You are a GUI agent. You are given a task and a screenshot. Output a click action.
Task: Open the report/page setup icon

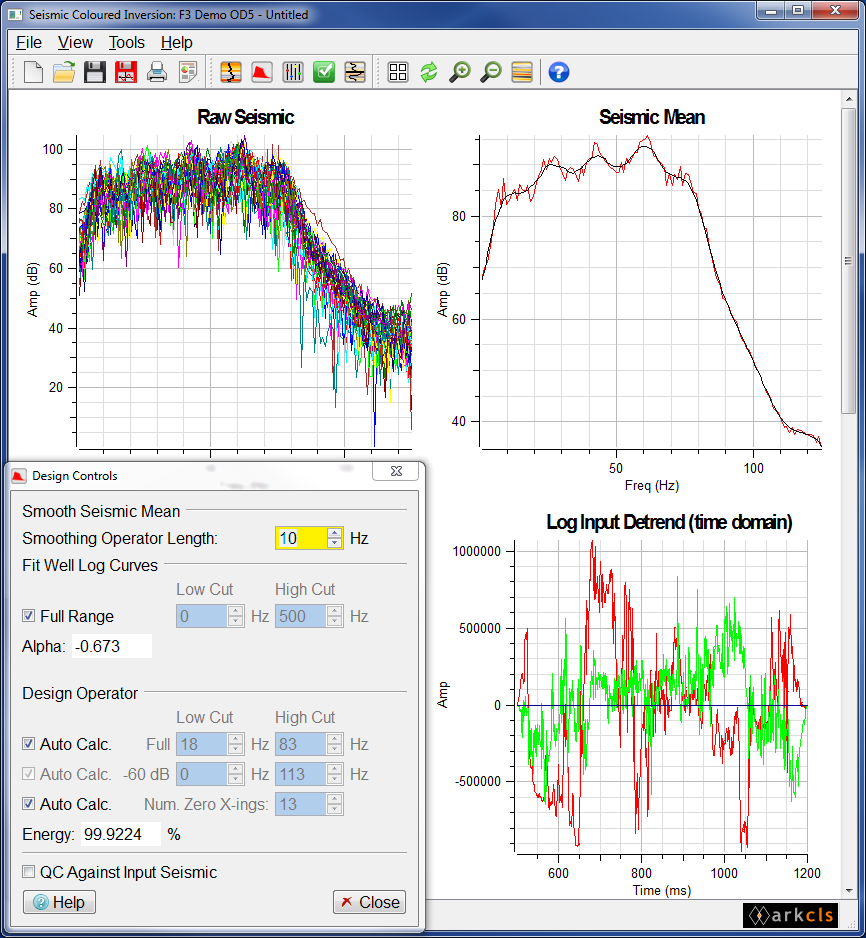[188, 72]
